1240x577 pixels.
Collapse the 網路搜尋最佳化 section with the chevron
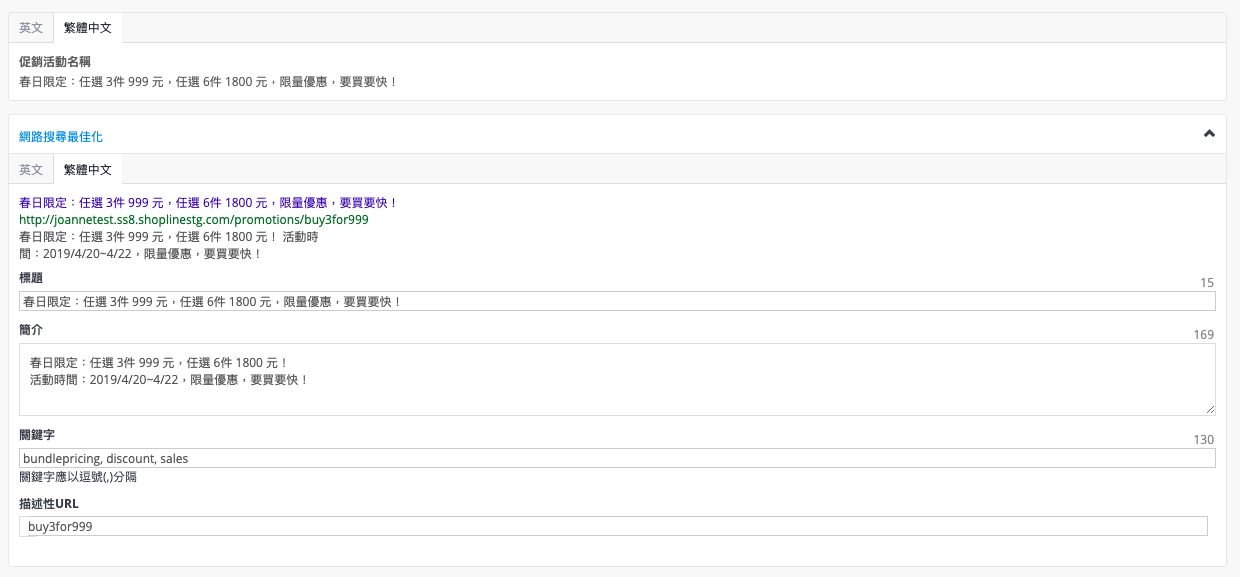(x=1209, y=134)
